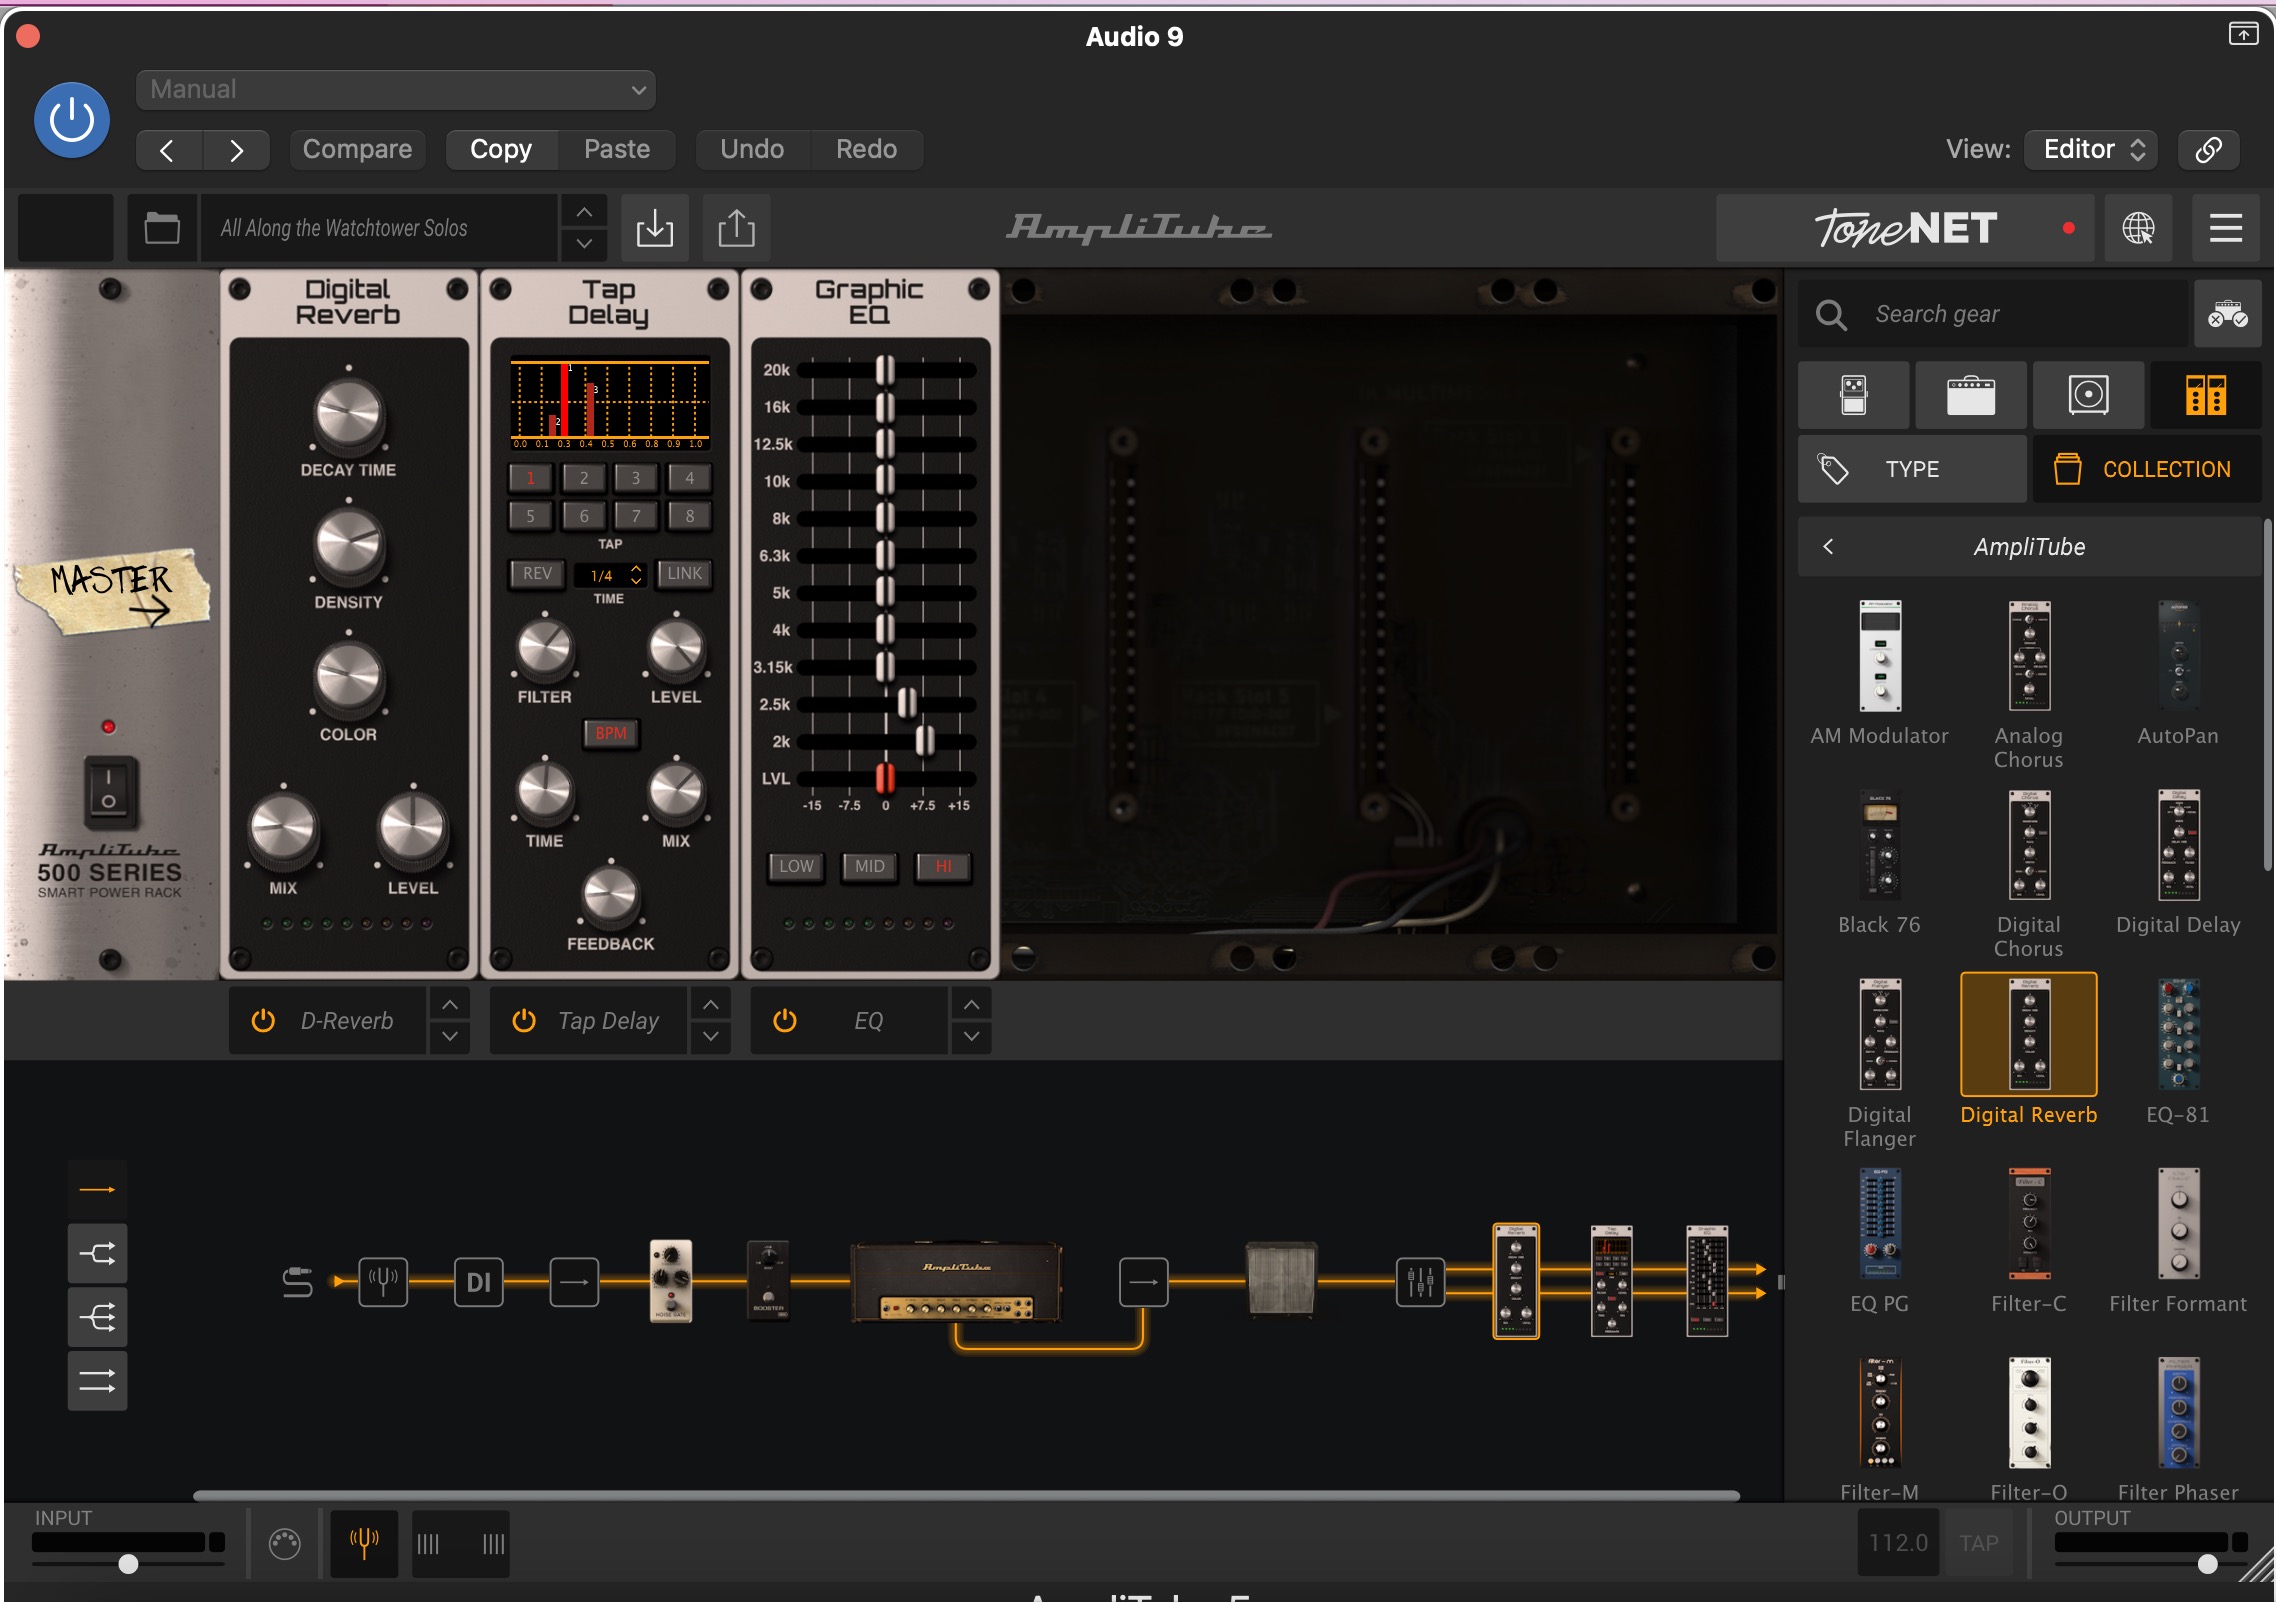Screen dimensions: 2276x1602
Task: Click the Compare button
Action: point(357,150)
